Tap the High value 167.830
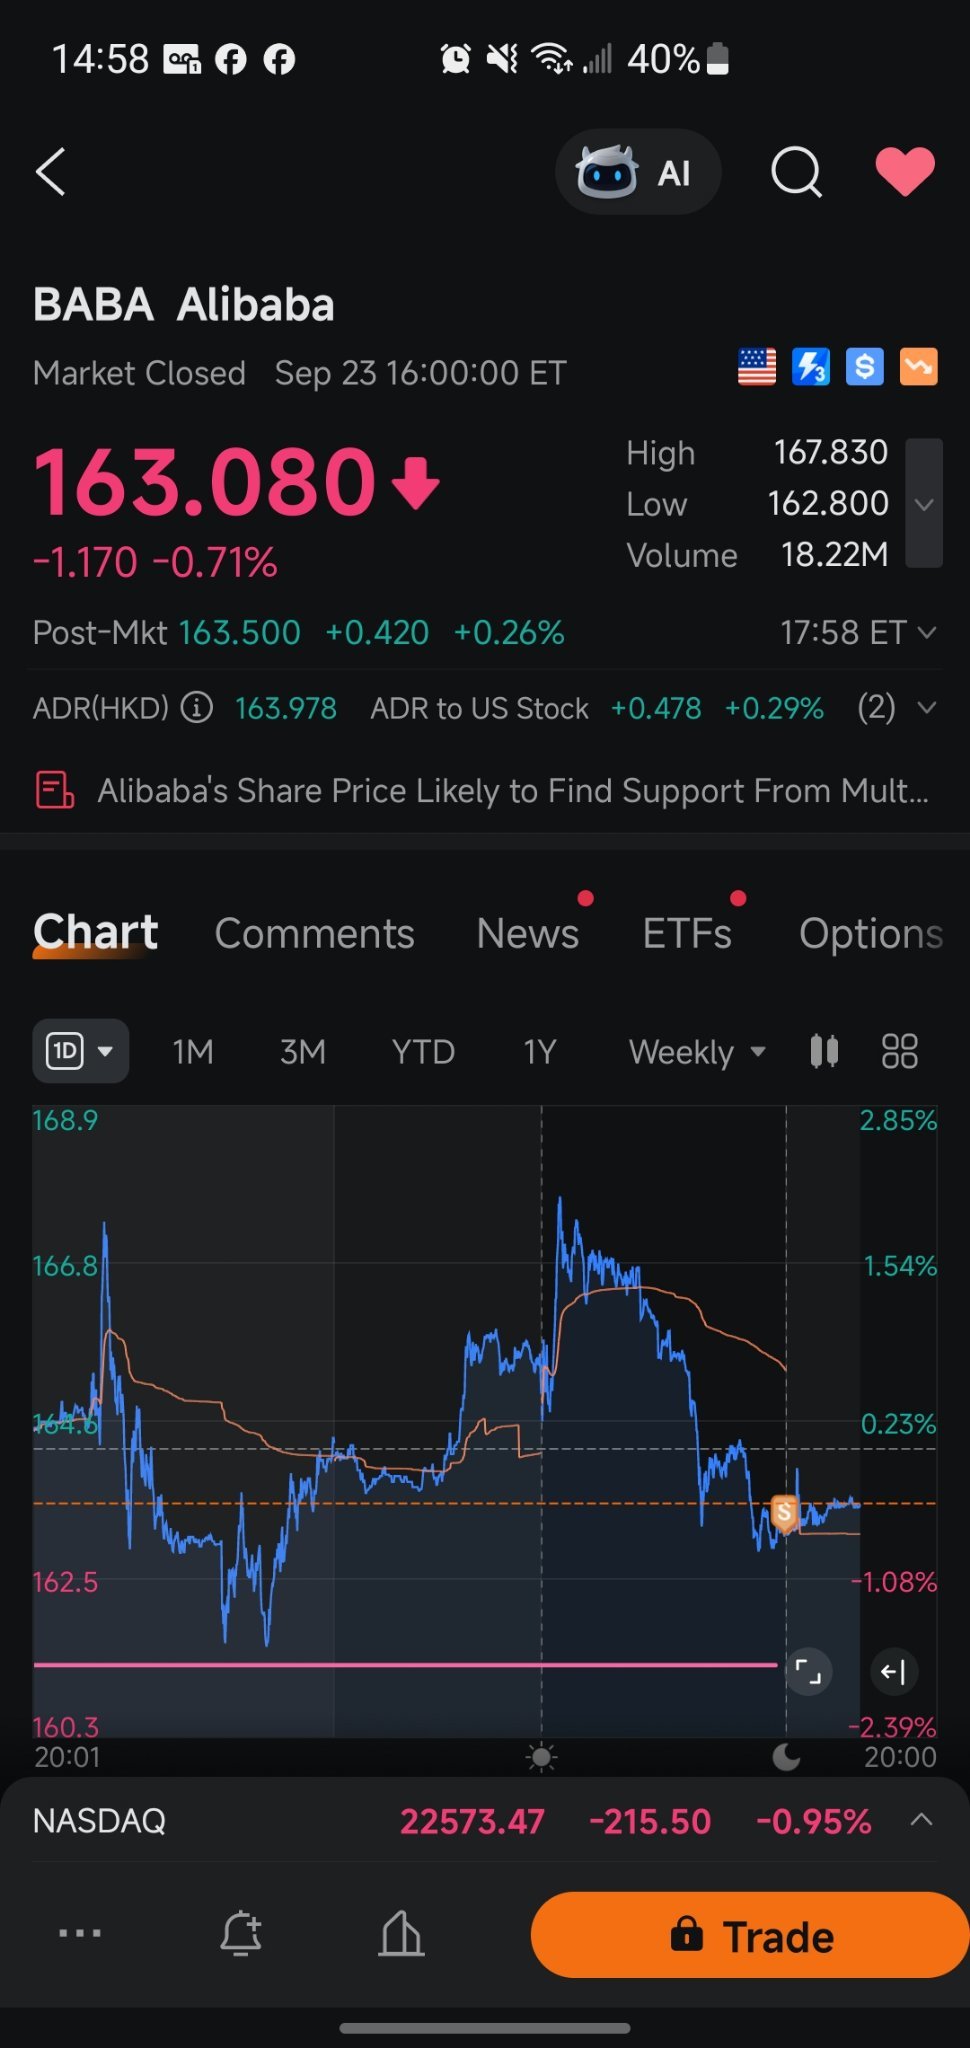Viewport: 970px width, 2048px height. tap(830, 452)
